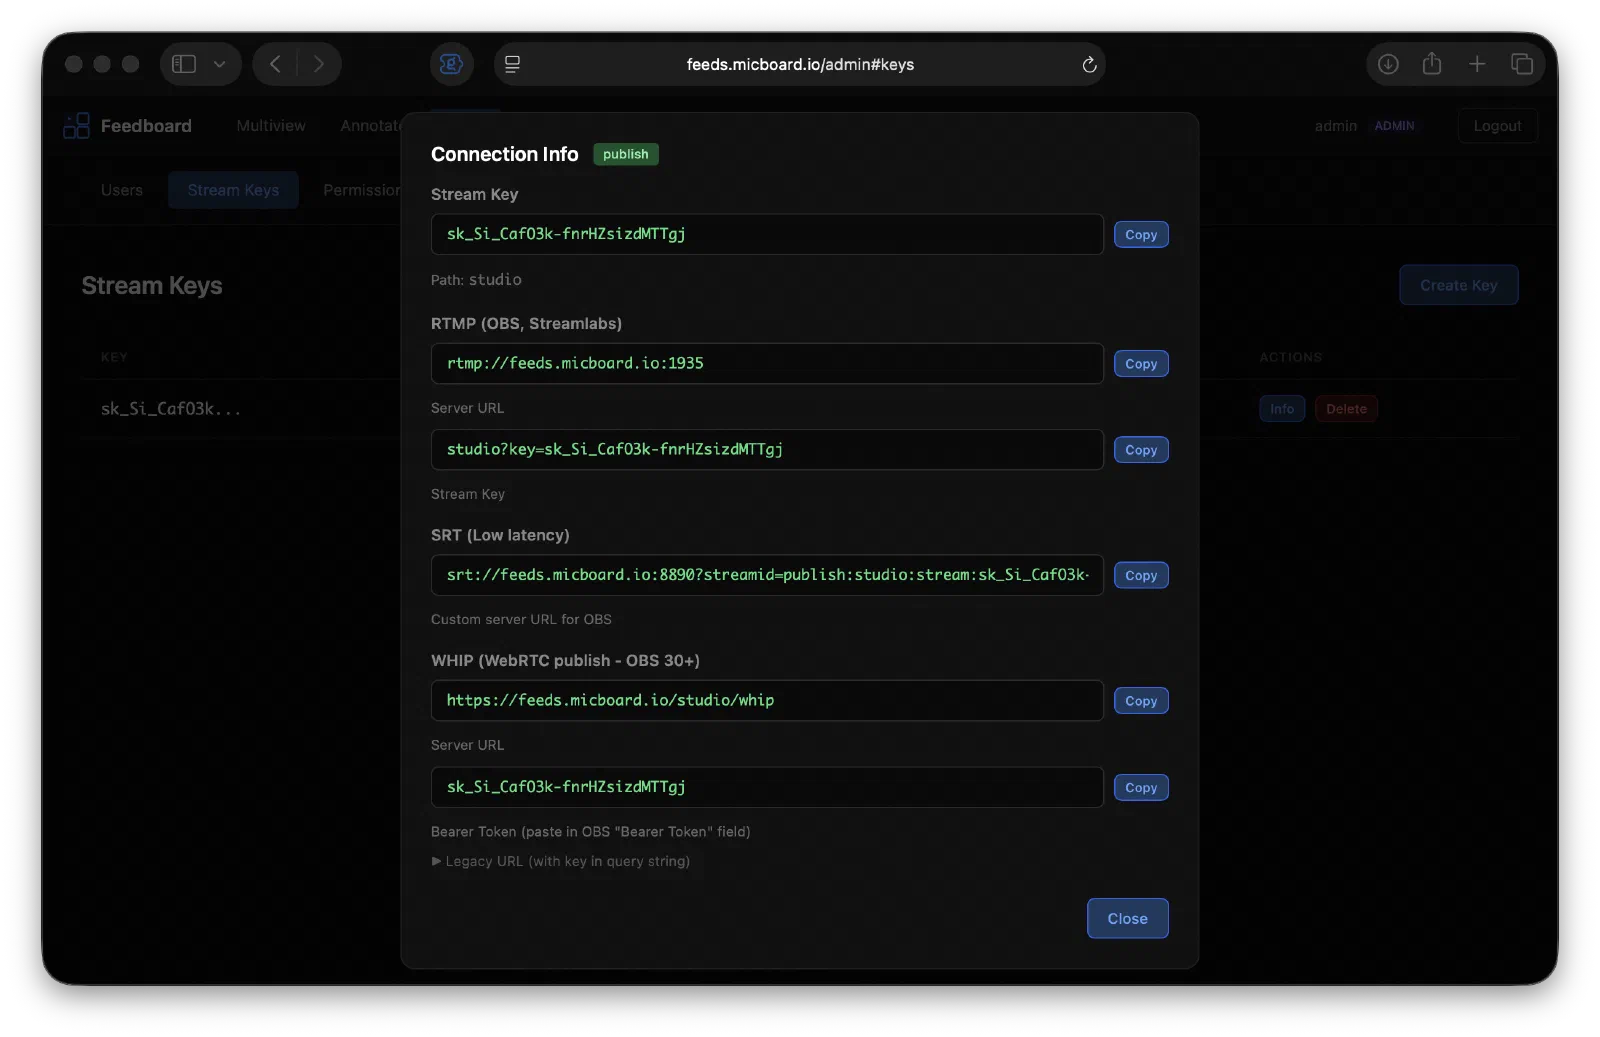This screenshot has height=1037, width=1600.
Task: Click the reader page icon in address bar
Action: click(512, 64)
